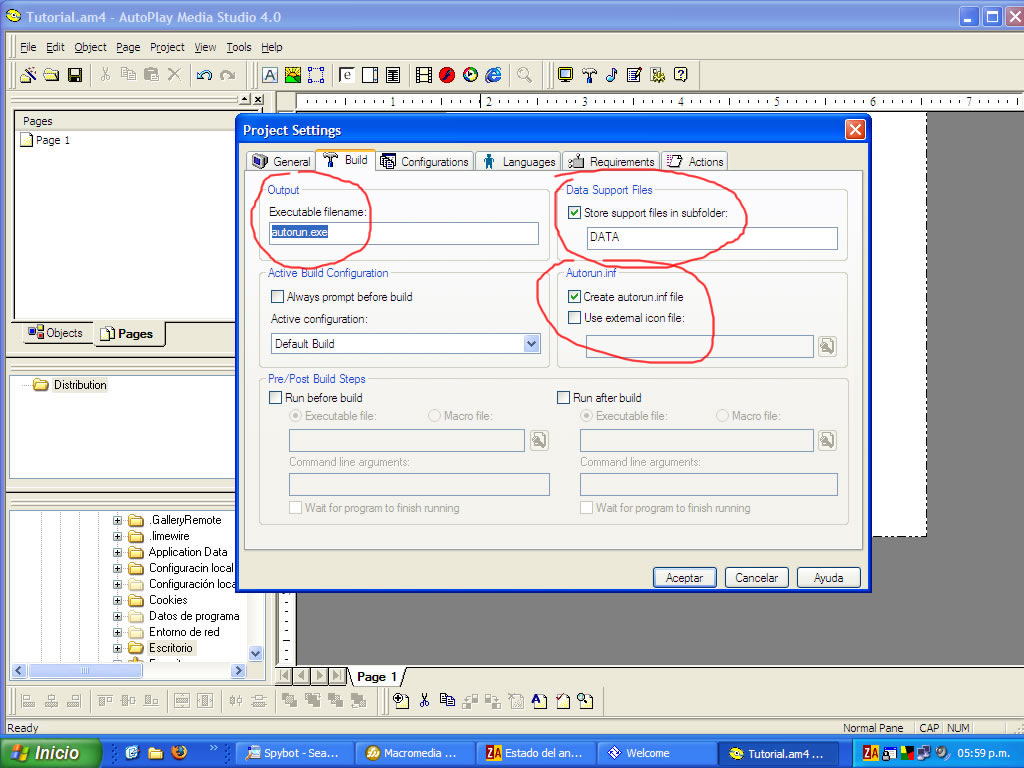Switch to the General tab
This screenshot has width=1024, height=768.
pos(281,161)
